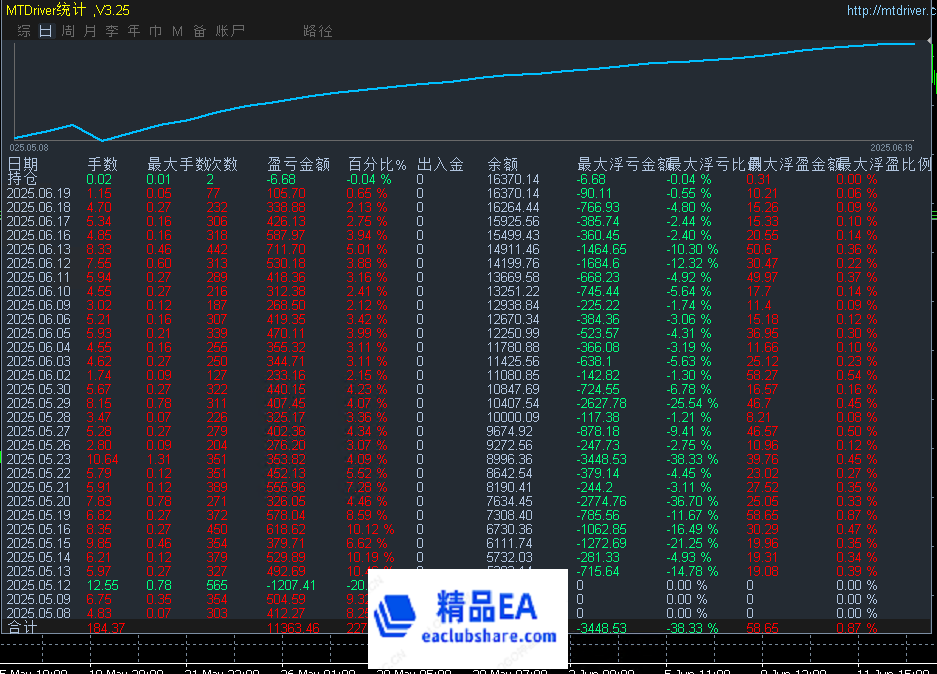Switch to the 账户 account tab
The width and height of the screenshot is (937, 674).
click(230, 31)
